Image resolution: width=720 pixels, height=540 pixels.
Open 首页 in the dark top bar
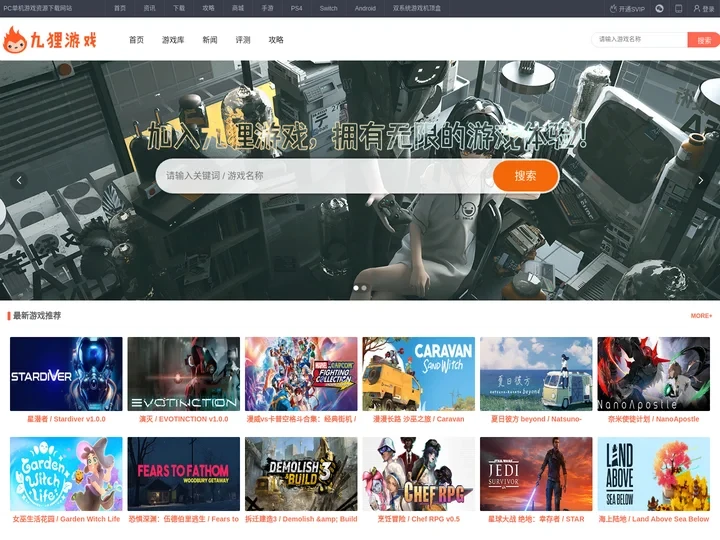pos(120,8)
